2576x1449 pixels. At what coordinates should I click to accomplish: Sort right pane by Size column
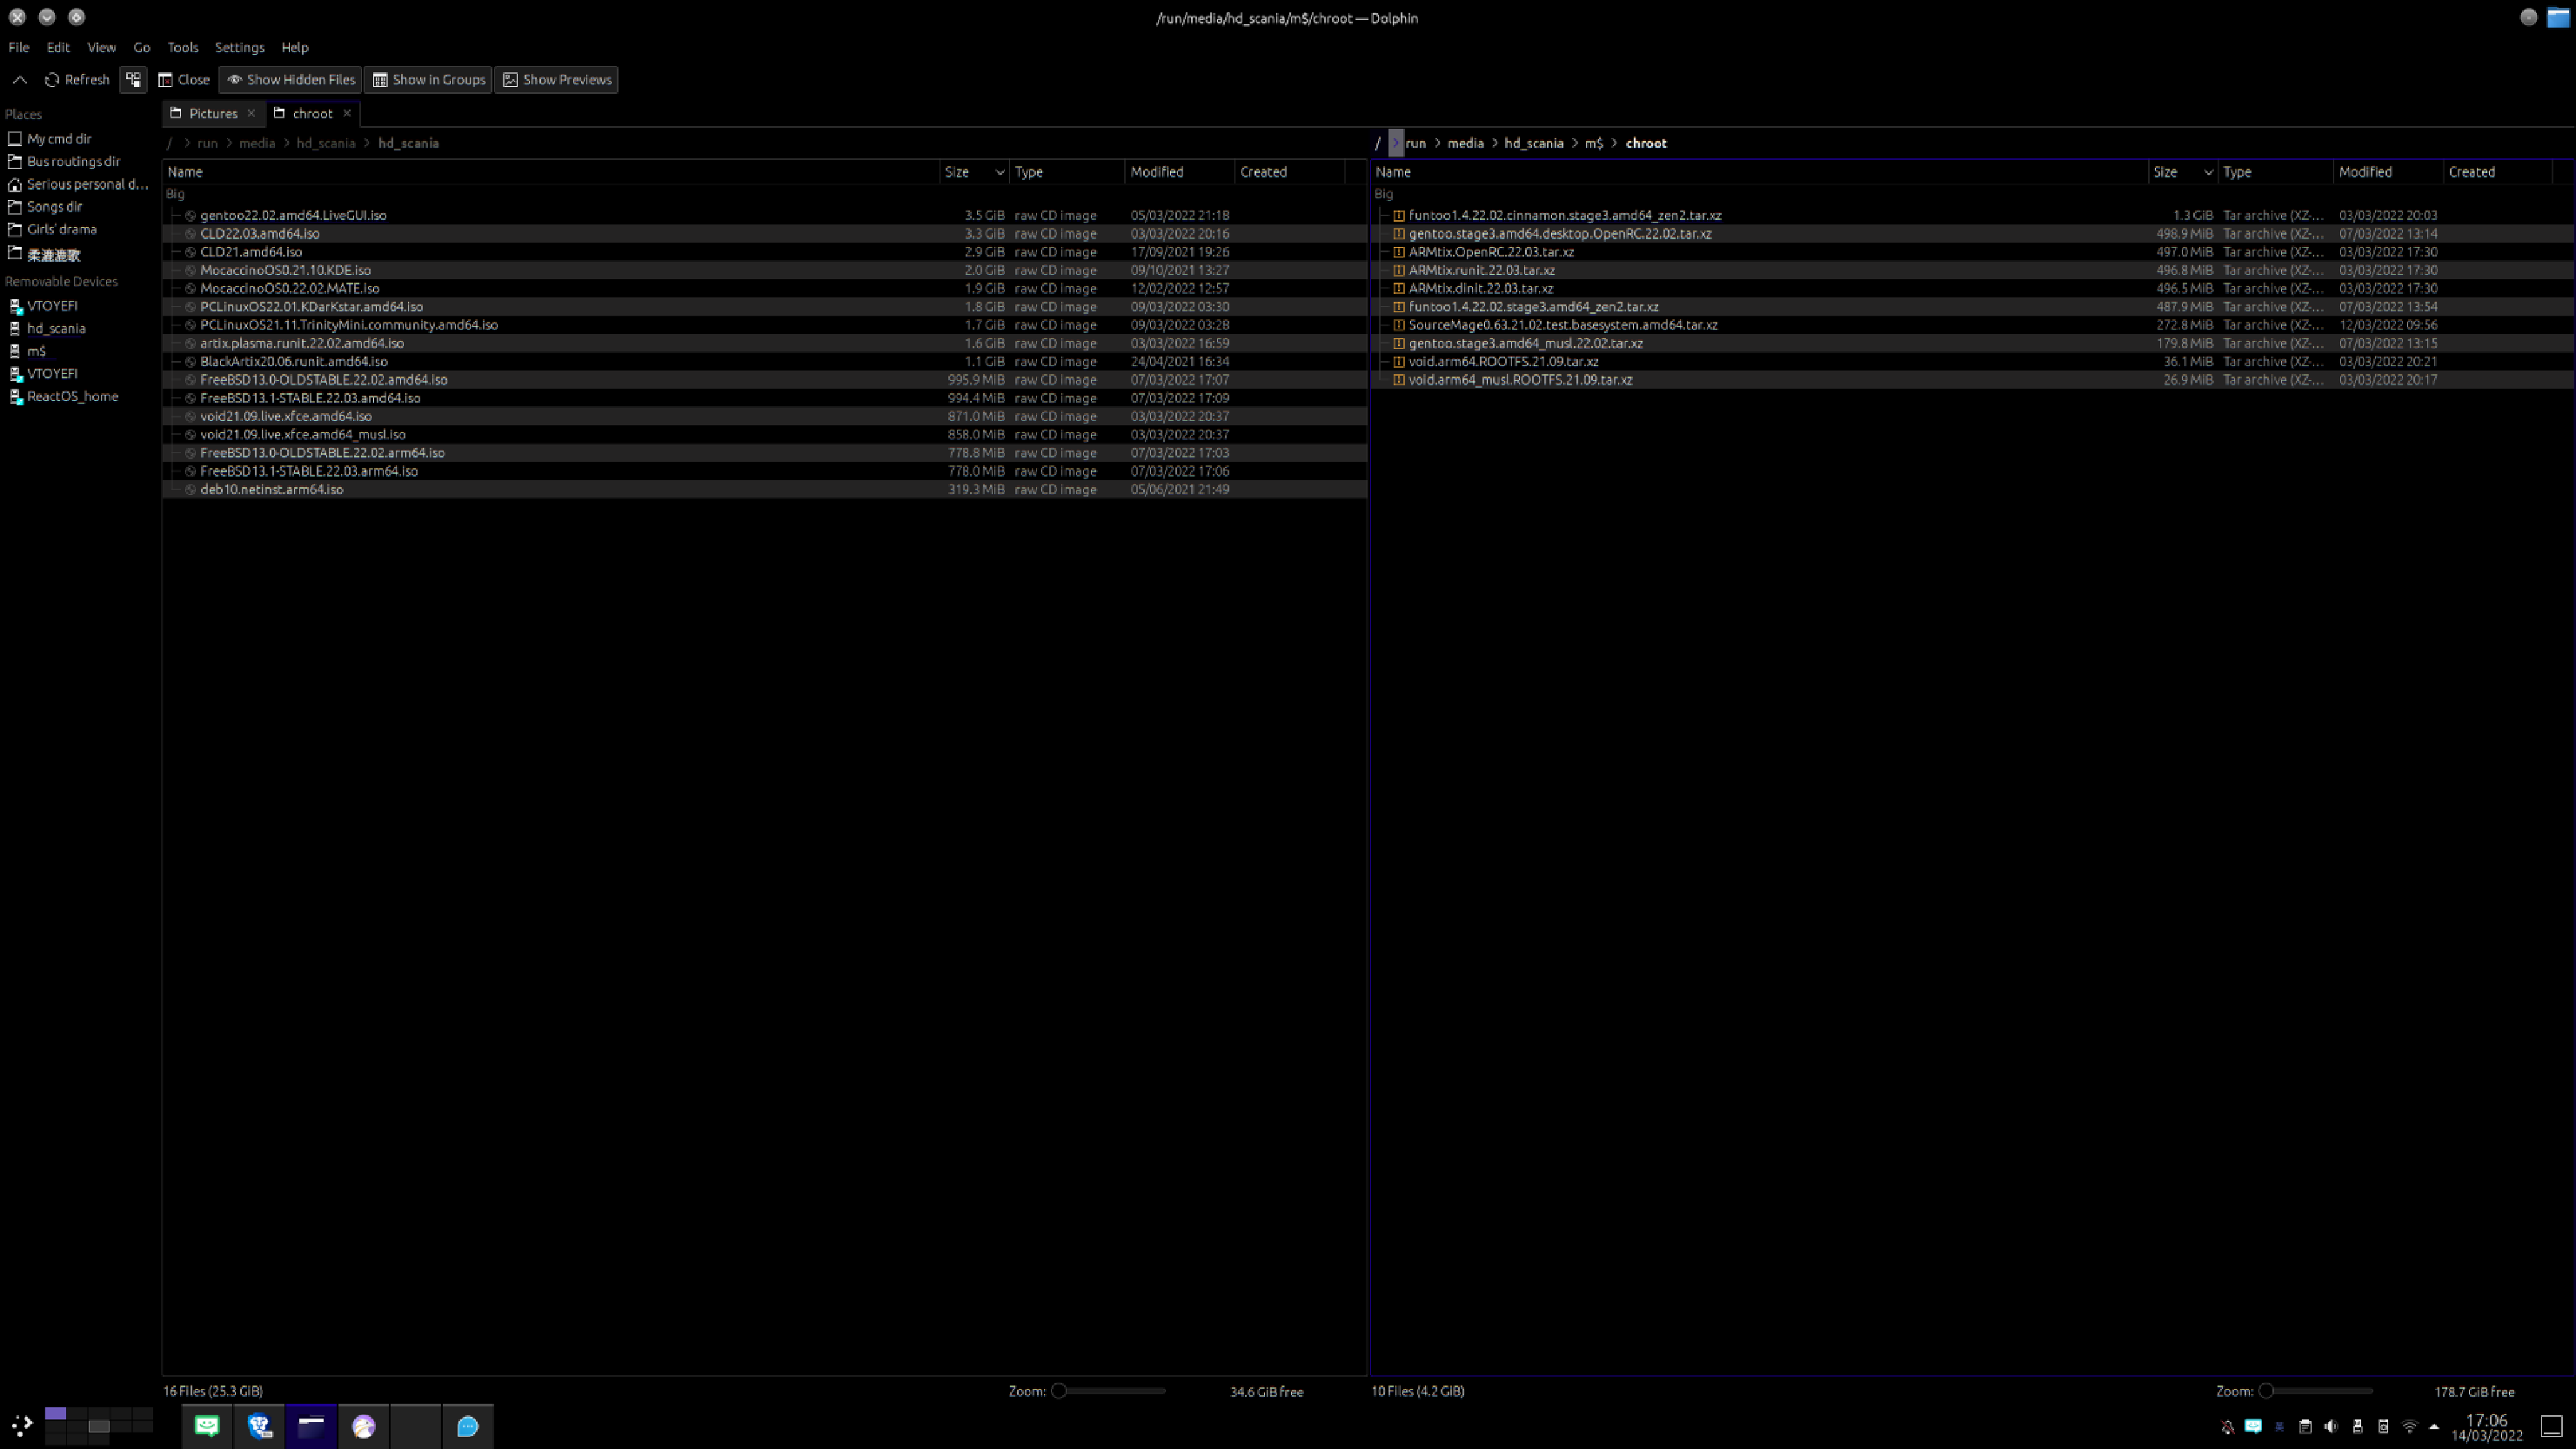tap(2183, 172)
